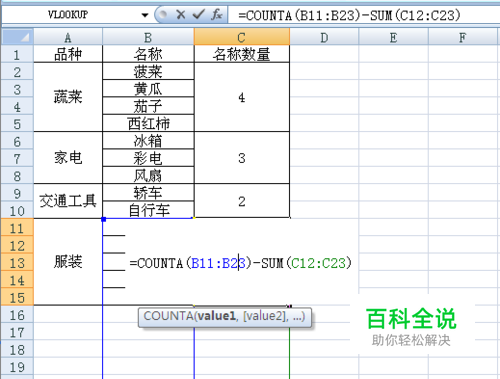Select row 14 header
The image size is (500, 379).
[x=17, y=280]
